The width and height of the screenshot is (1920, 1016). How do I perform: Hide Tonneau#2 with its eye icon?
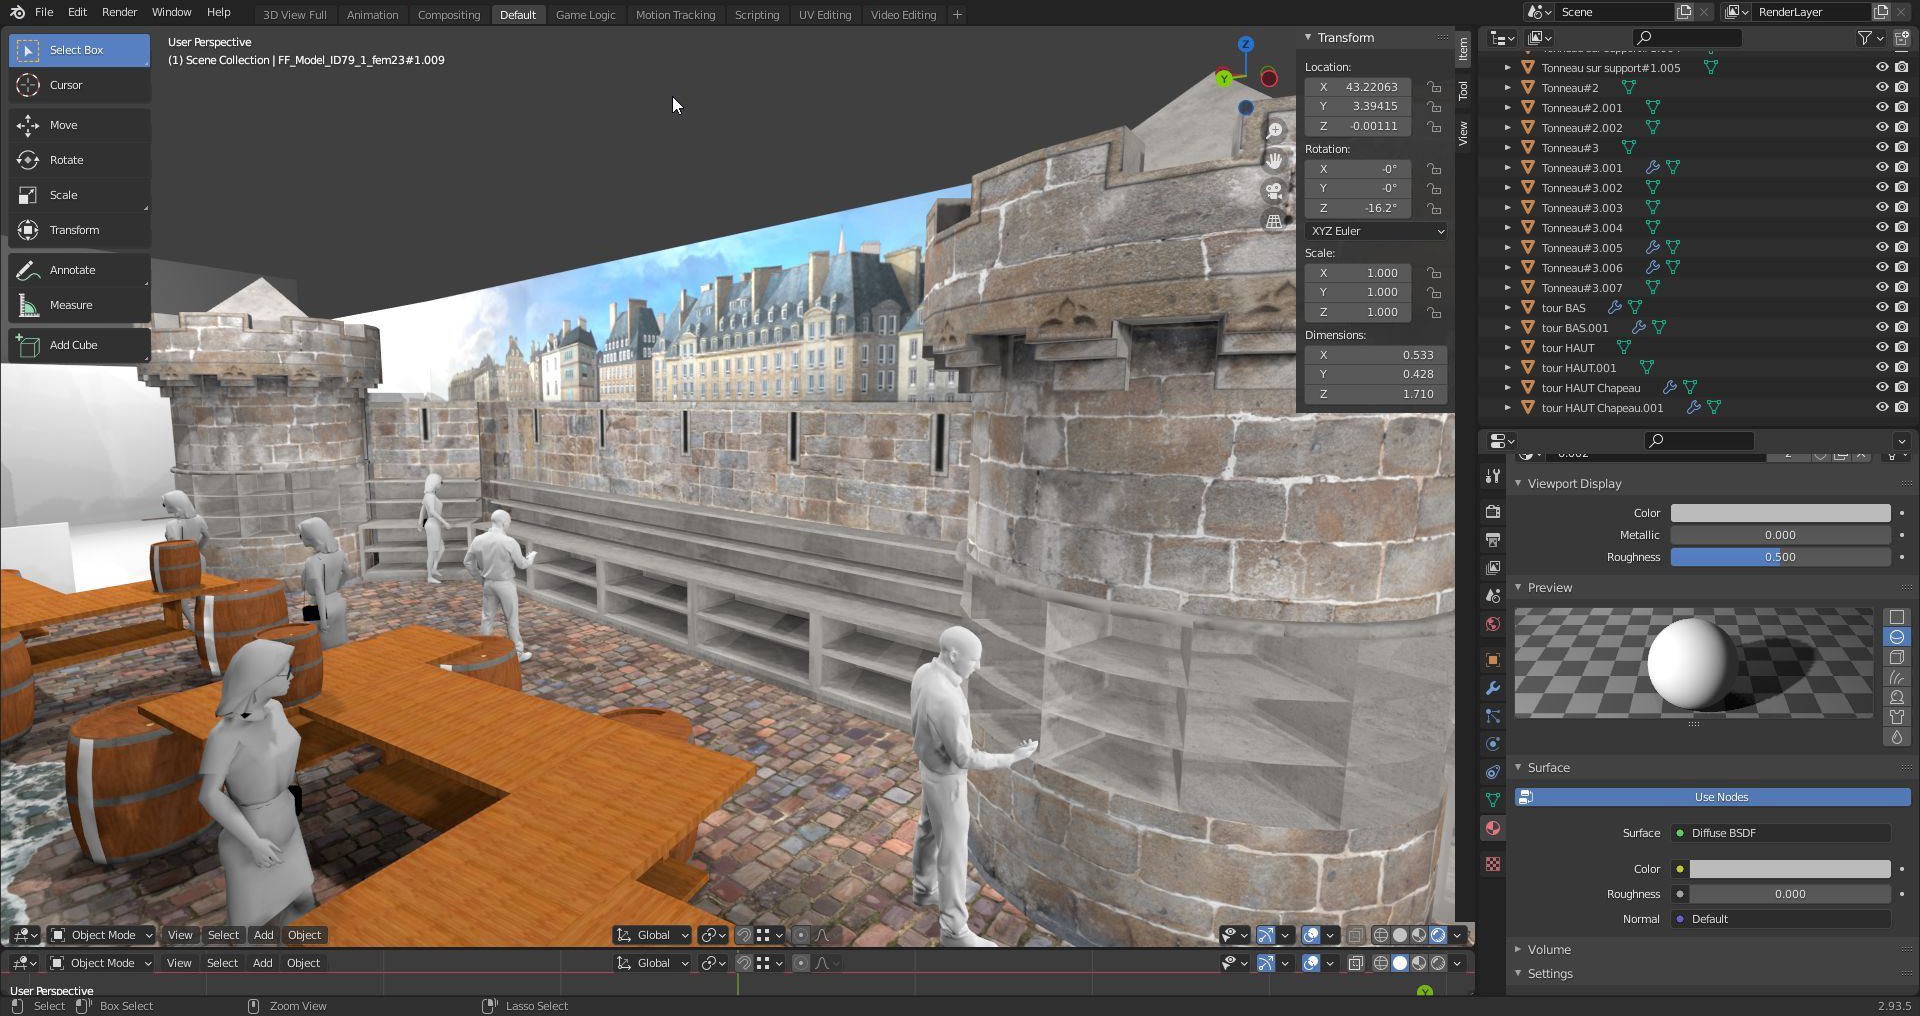[1881, 88]
